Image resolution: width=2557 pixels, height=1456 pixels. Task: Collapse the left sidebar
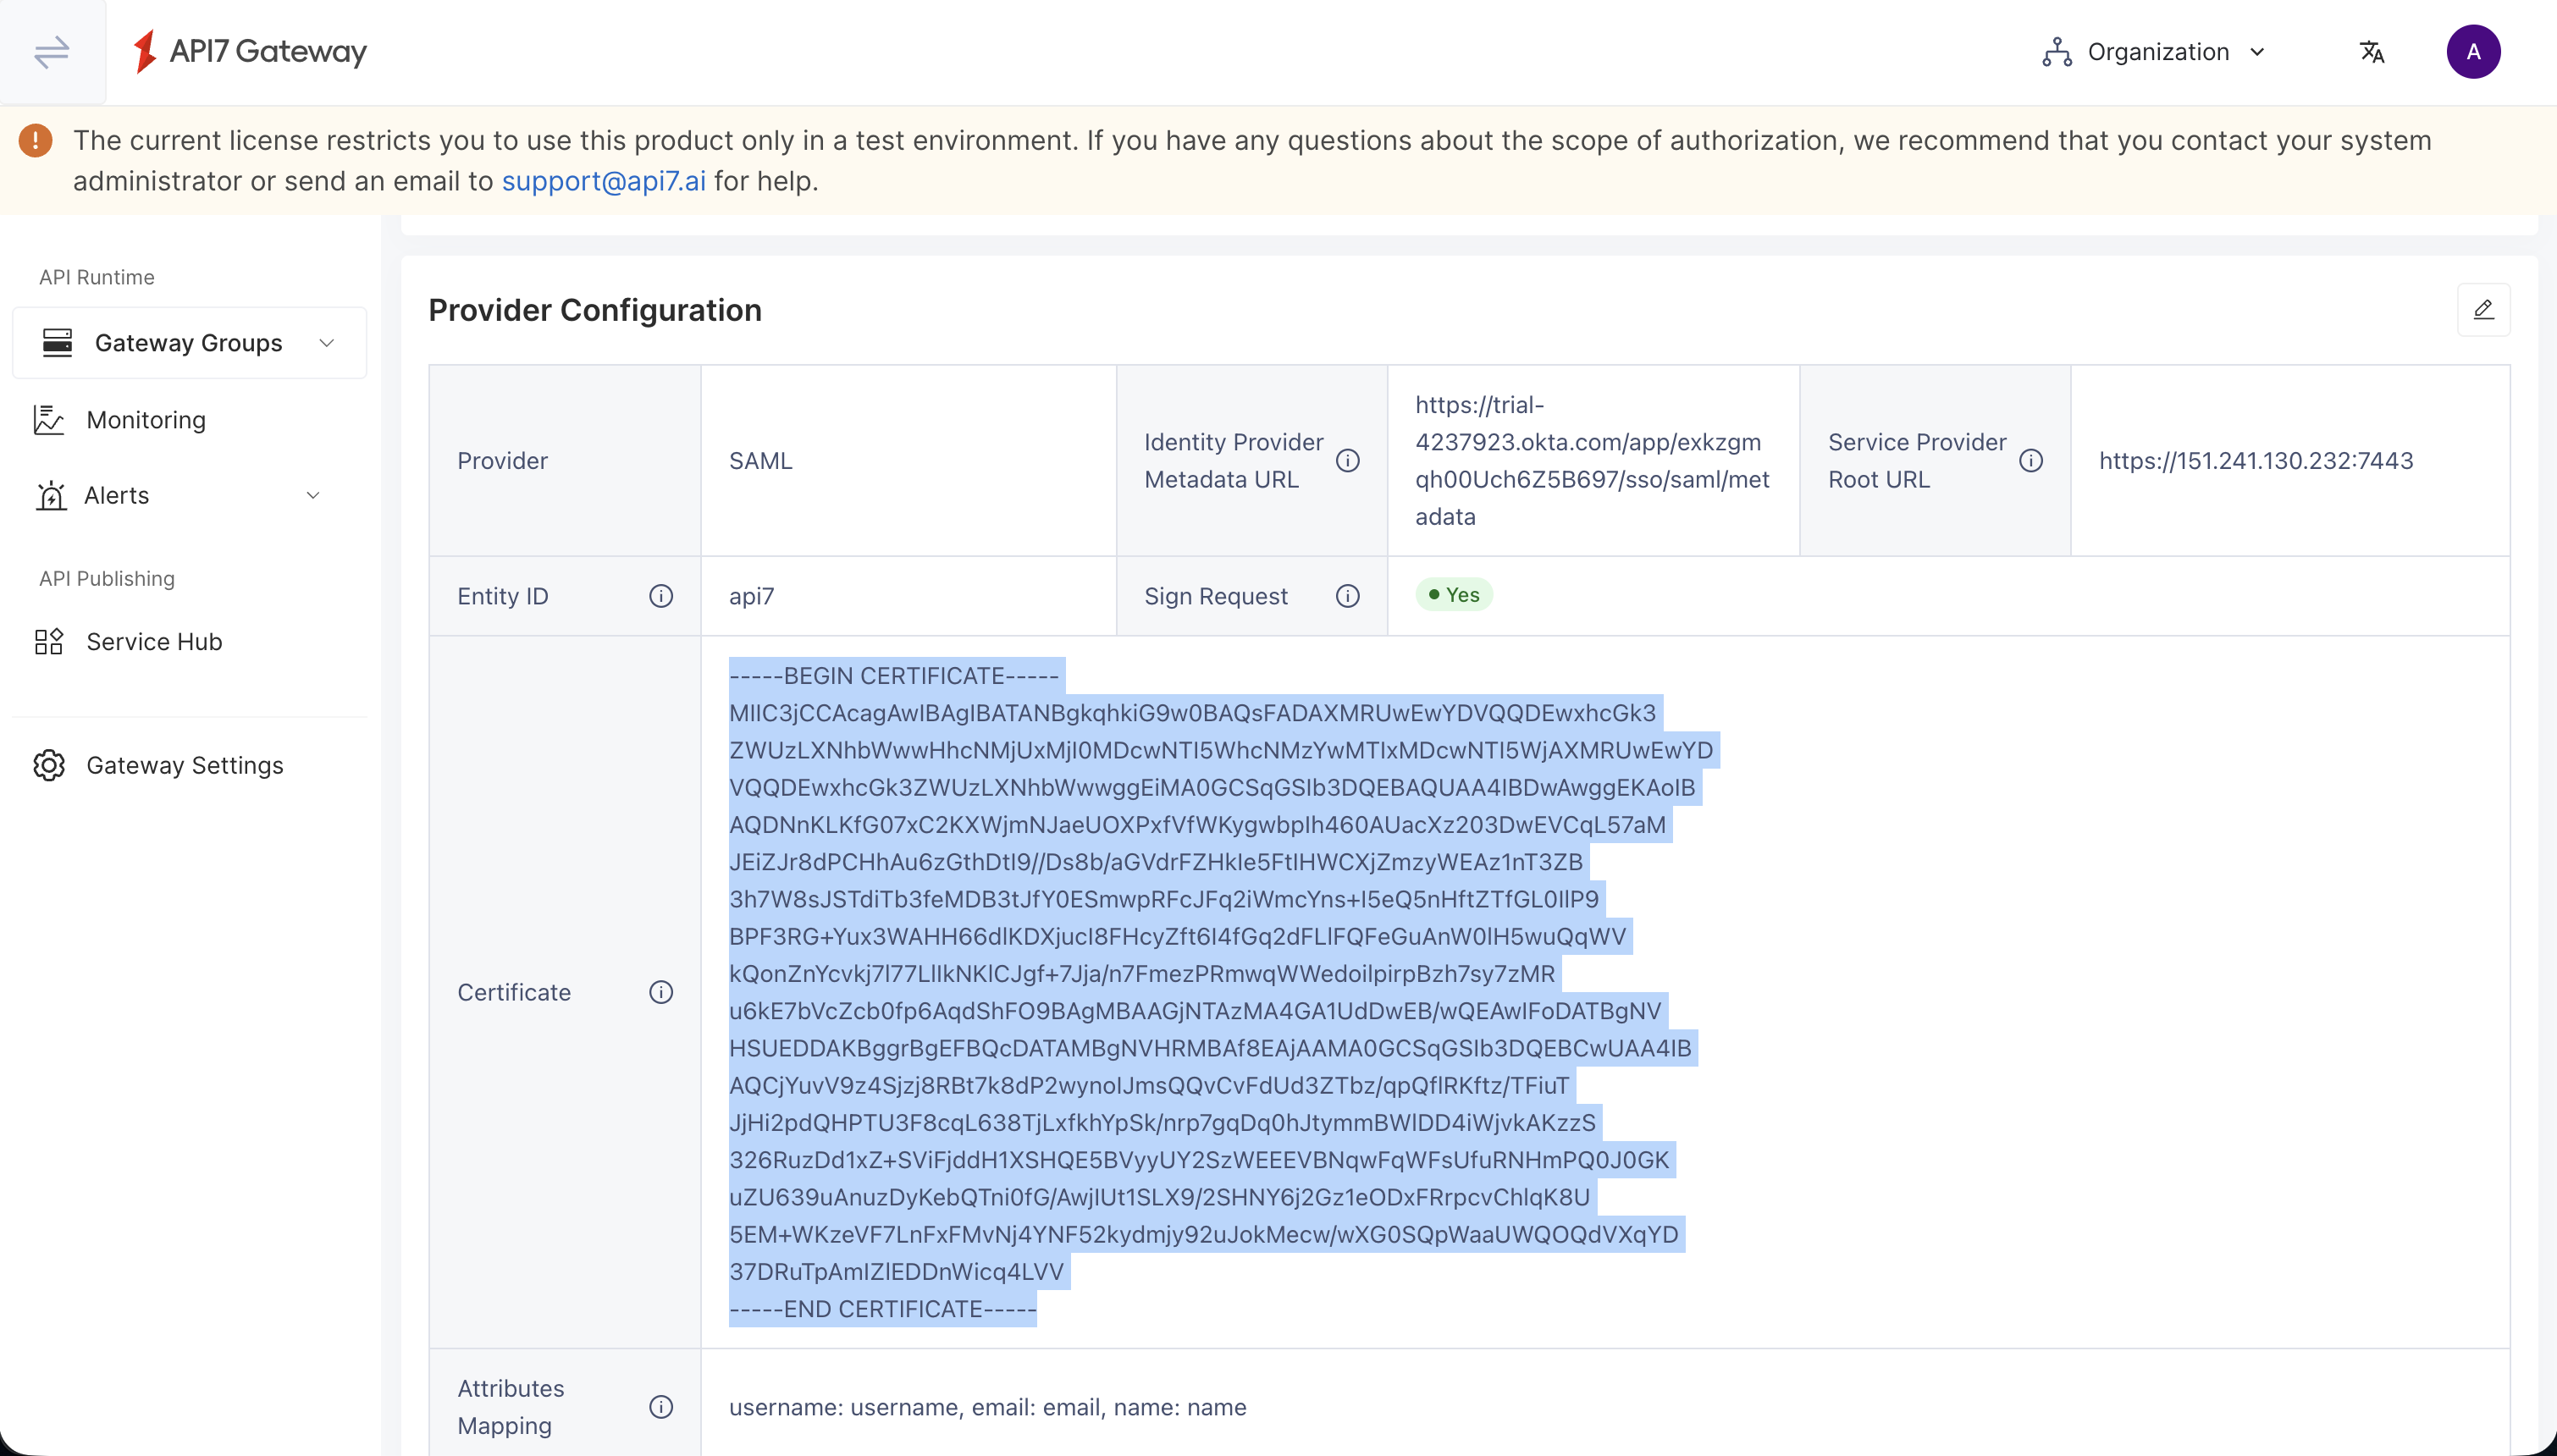point(51,52)
